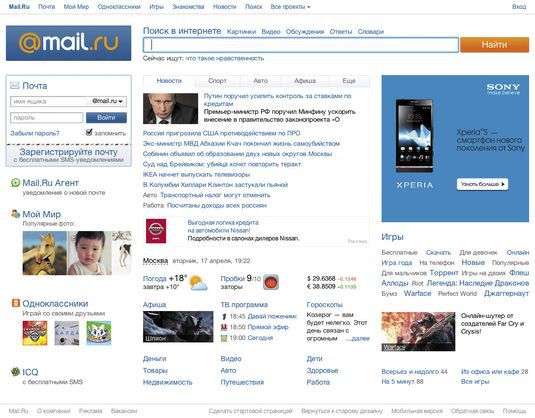535x418 pixels.
Task: Open Вакансии in the footer
Action: tap(124, 411)
